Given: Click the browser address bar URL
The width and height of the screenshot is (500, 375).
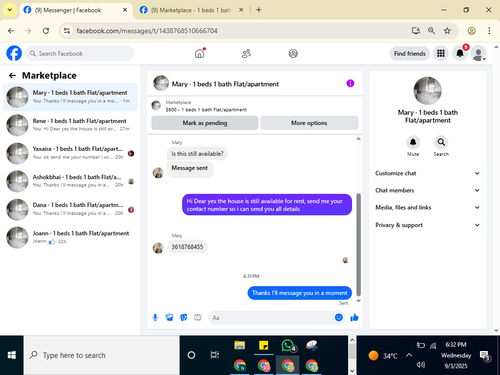Looking at the screenshot, I should pos(147,31).
